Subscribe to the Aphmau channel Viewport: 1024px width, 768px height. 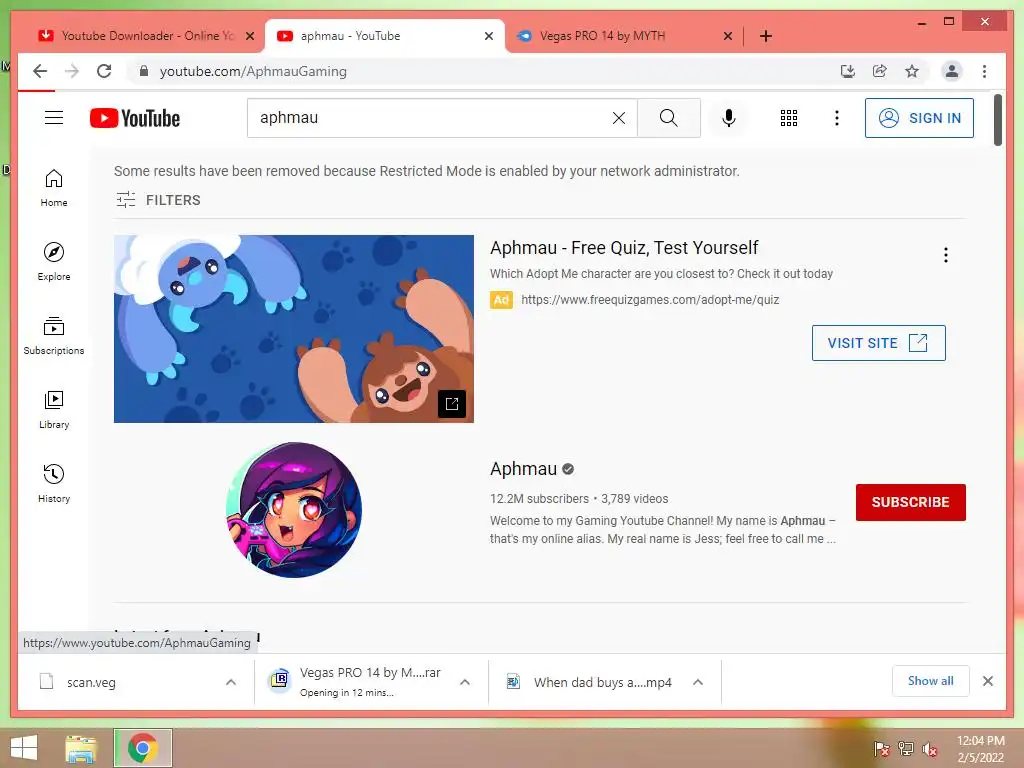(x=910, y=502)
